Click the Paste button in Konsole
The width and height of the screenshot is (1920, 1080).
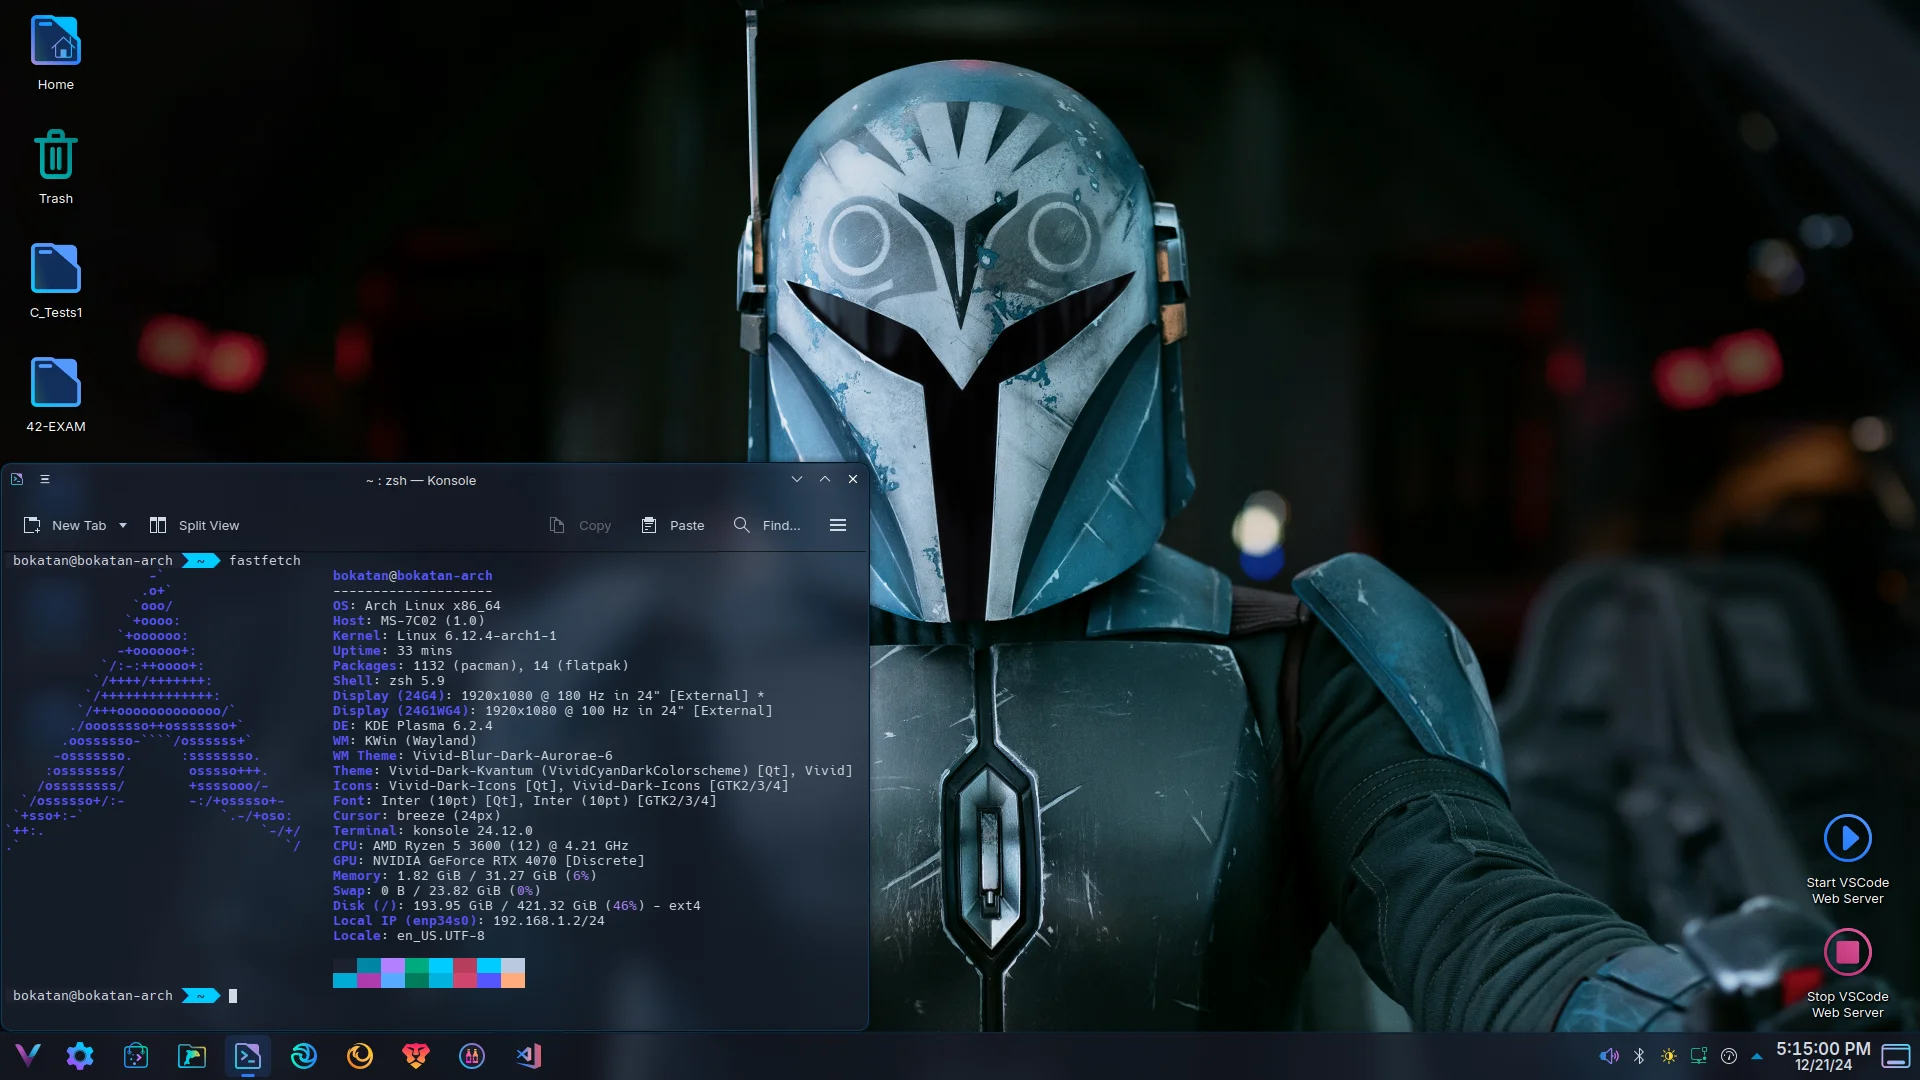(x=673, y=525)
